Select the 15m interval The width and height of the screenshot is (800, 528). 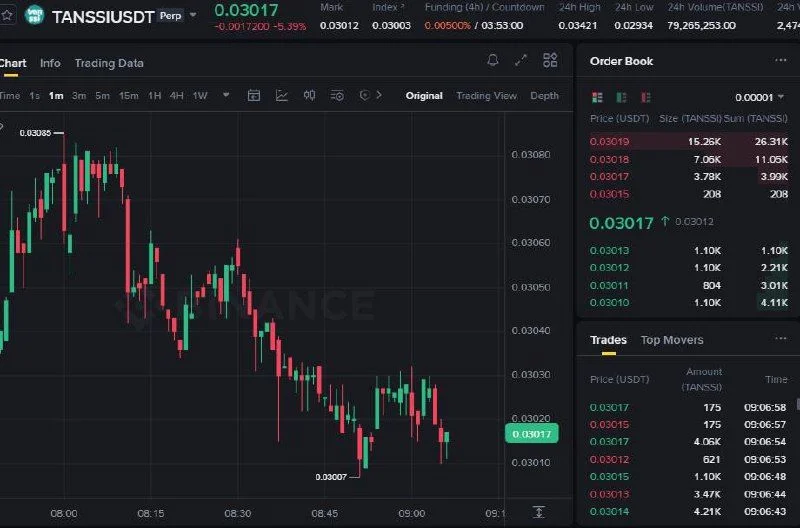pos(129,95)
